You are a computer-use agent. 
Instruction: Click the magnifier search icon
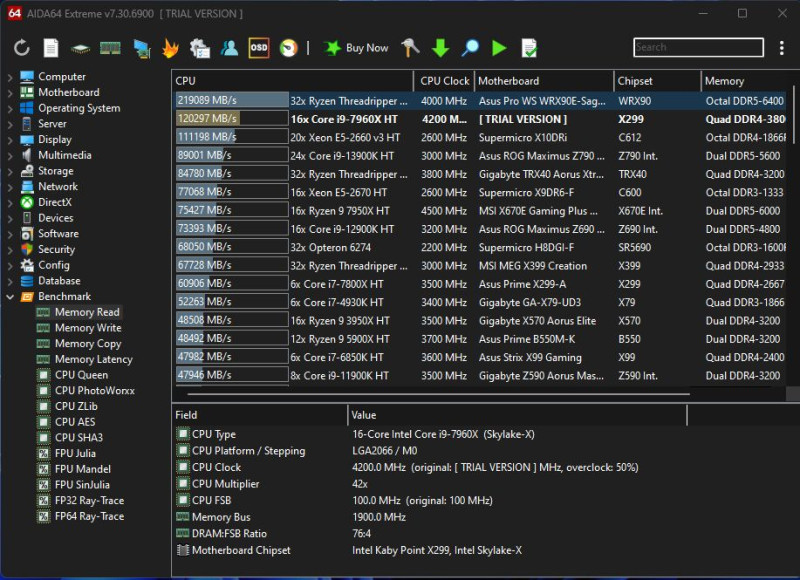tap(470, 48)
